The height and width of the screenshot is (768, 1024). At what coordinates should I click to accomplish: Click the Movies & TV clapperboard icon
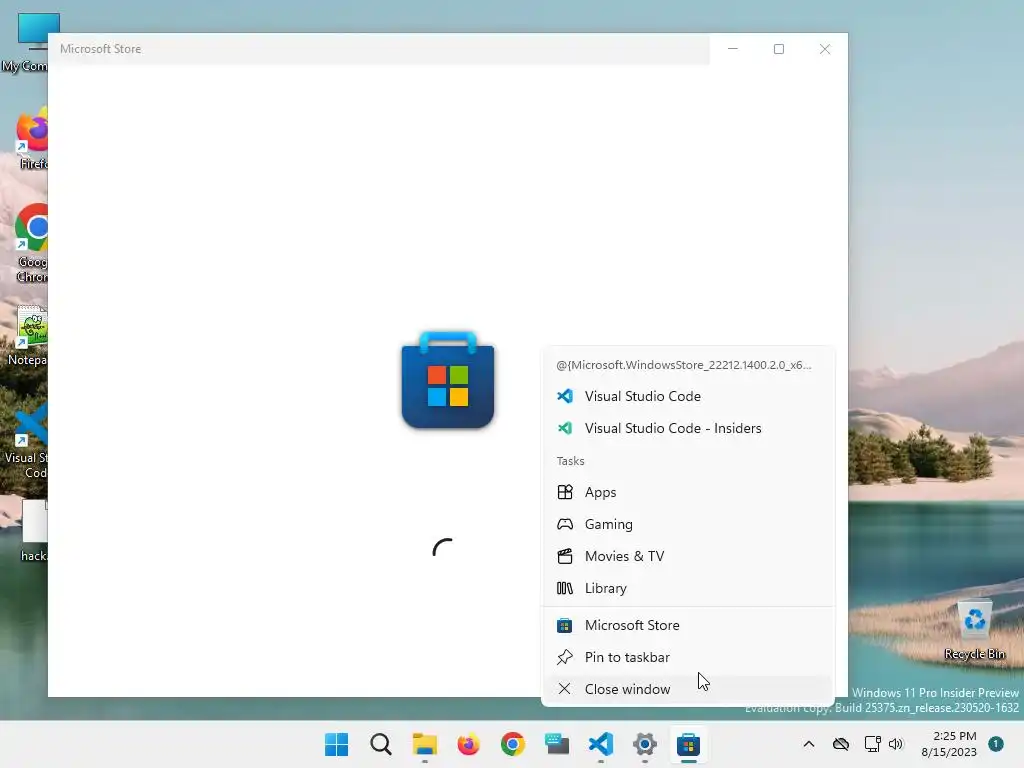click(x=565, y=556)
